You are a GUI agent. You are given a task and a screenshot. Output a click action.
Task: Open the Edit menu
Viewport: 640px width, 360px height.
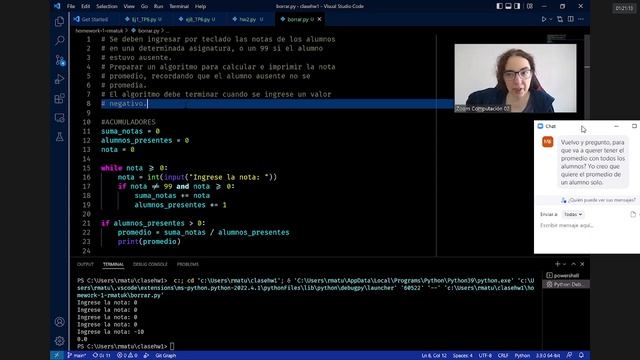tap(85, 6)
